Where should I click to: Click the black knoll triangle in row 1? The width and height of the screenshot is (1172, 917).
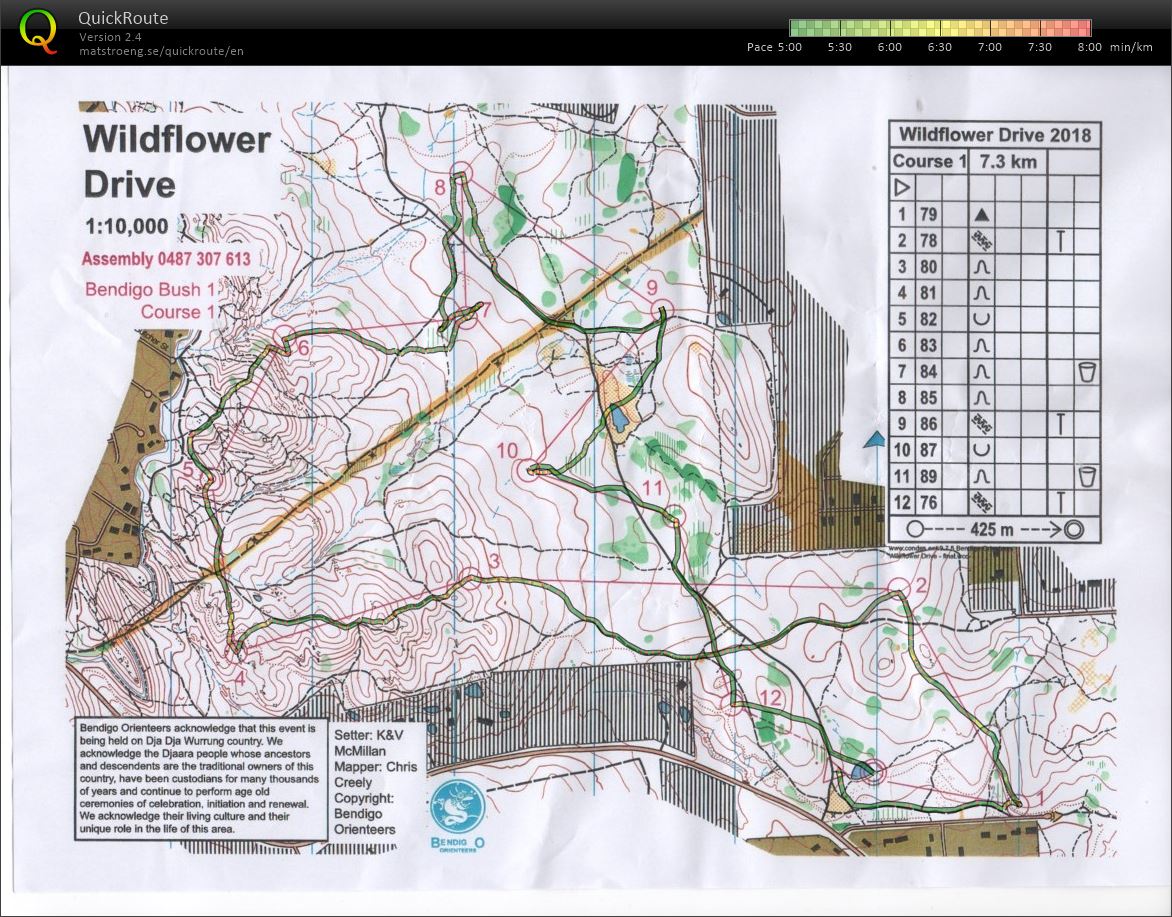[x=982, y=214]
